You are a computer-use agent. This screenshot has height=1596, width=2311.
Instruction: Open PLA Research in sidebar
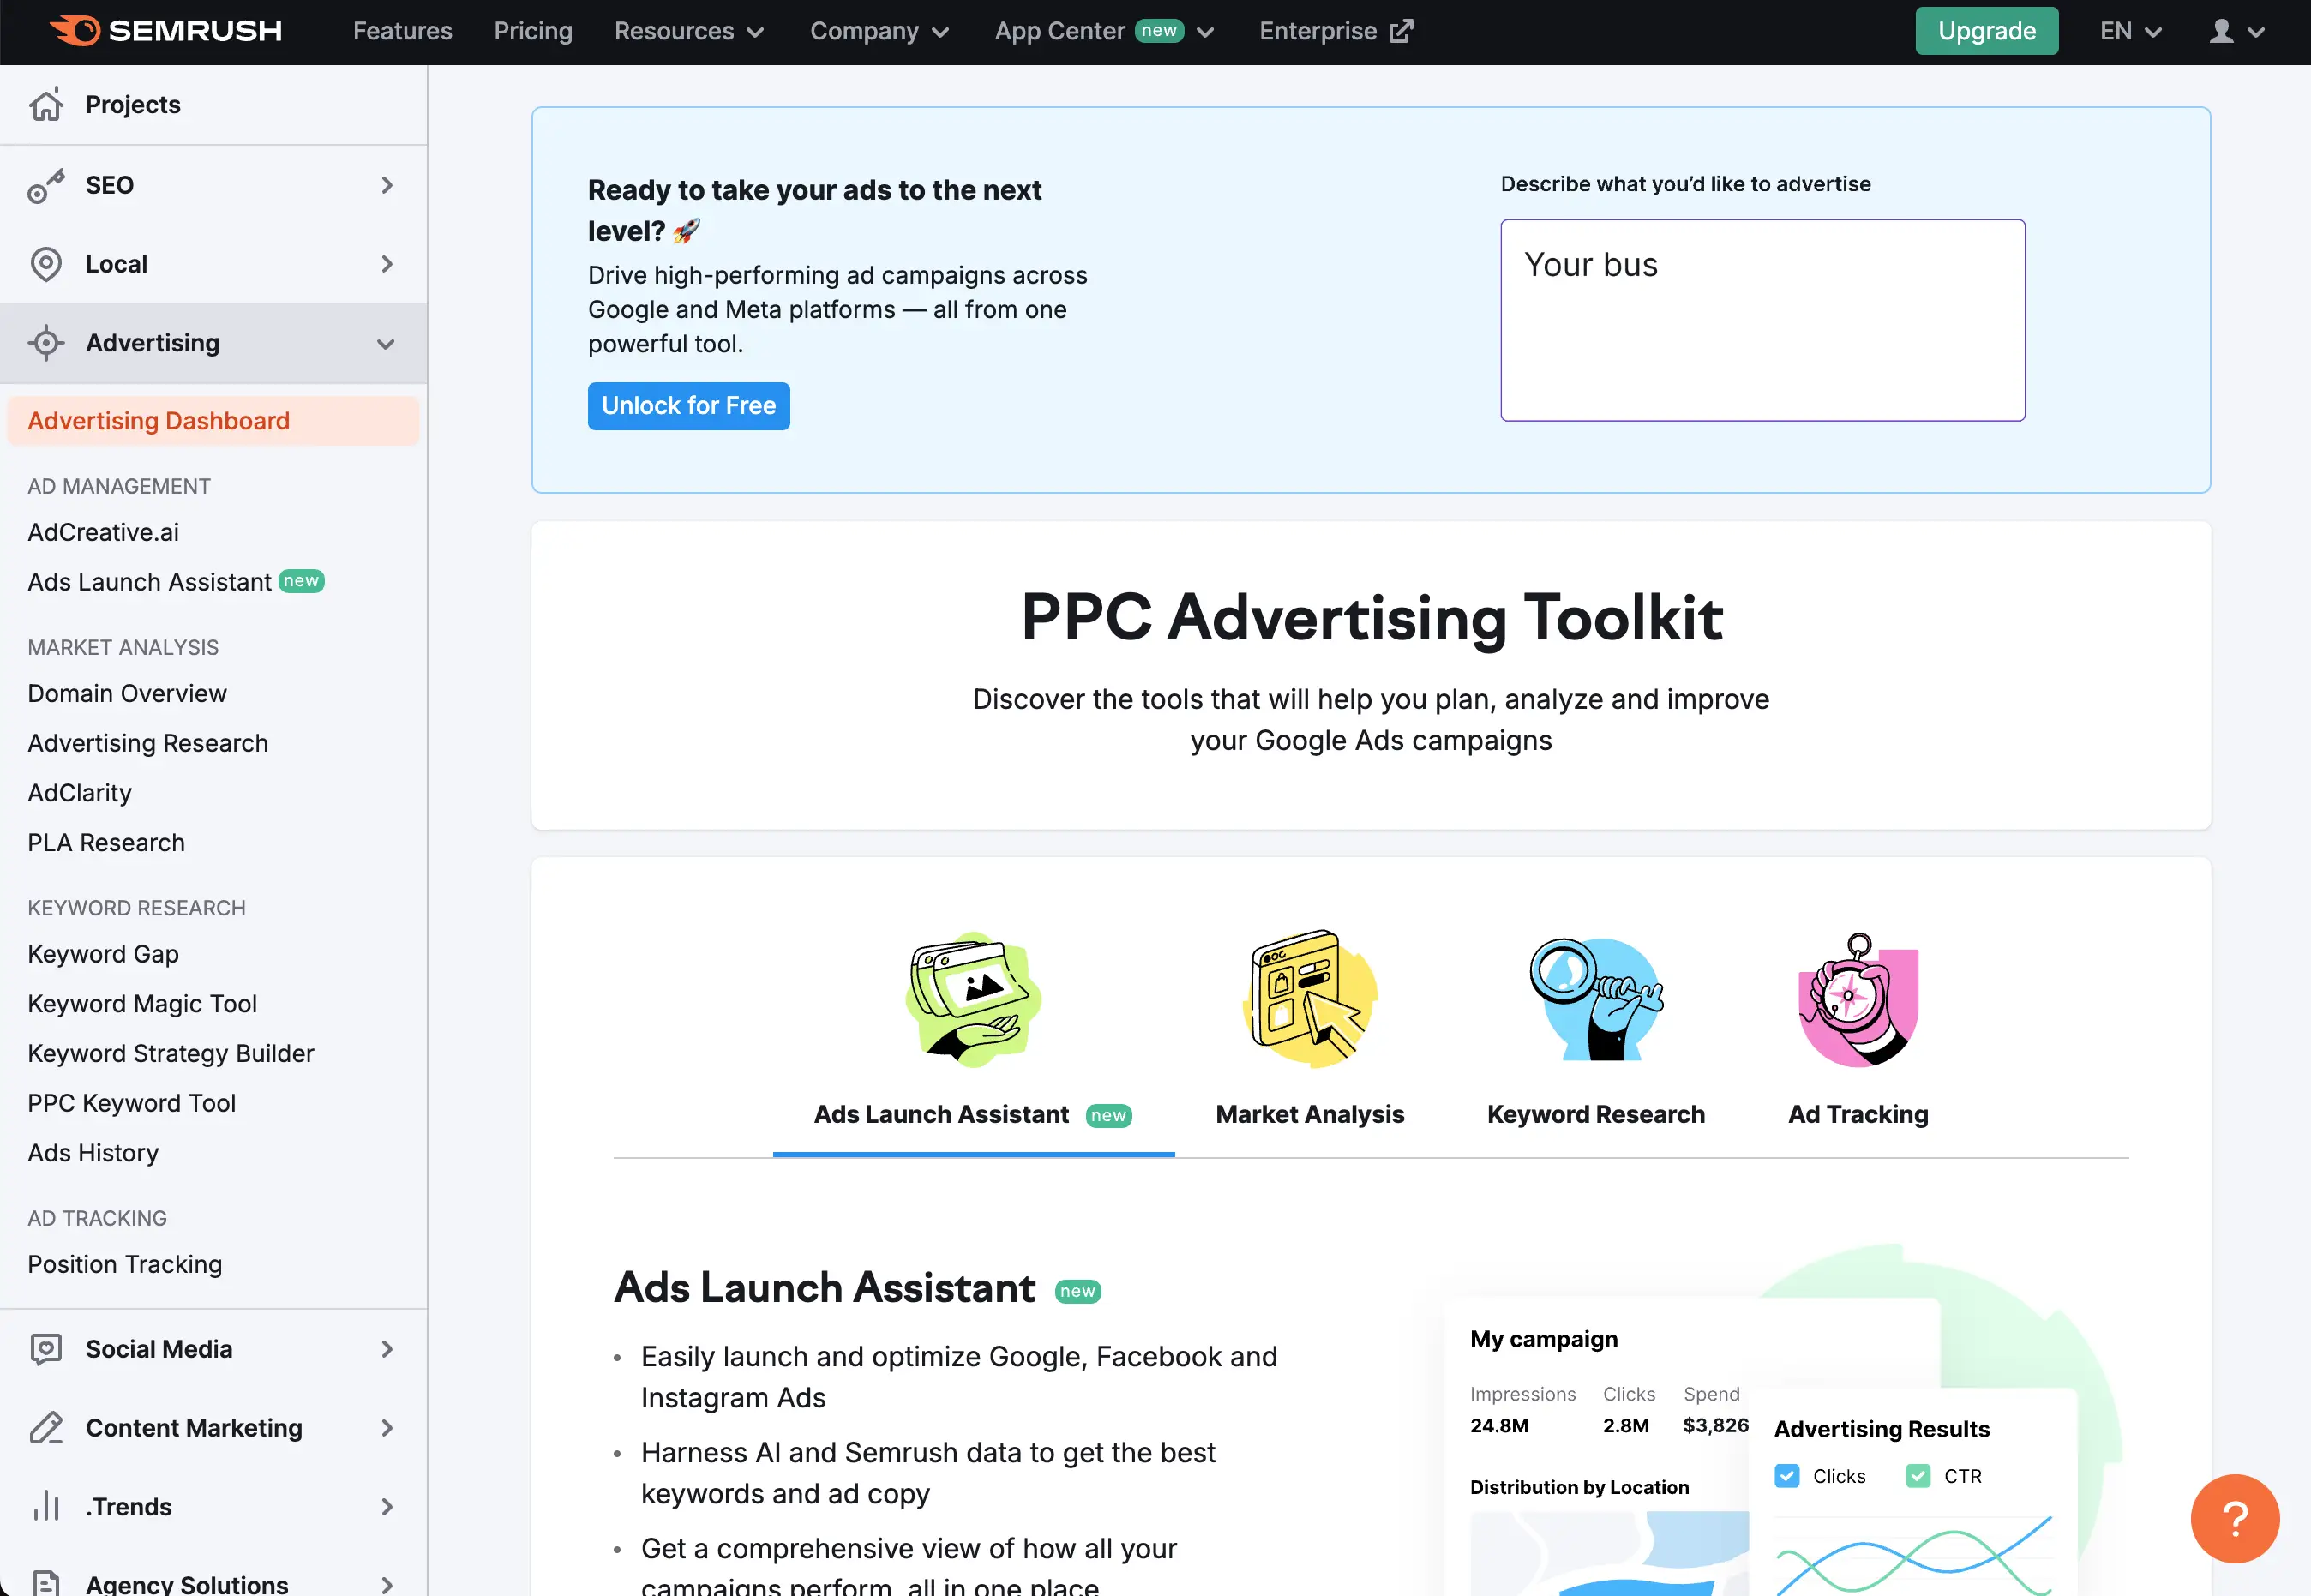click(106, 843)
